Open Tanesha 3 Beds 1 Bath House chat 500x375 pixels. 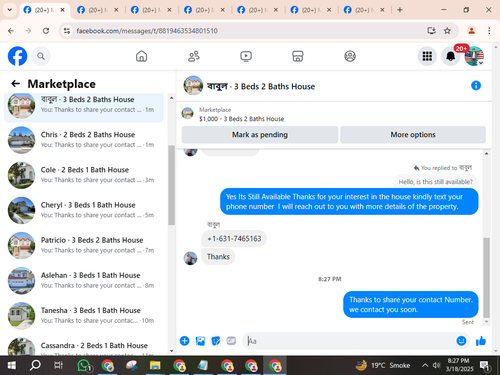point(84,316)
